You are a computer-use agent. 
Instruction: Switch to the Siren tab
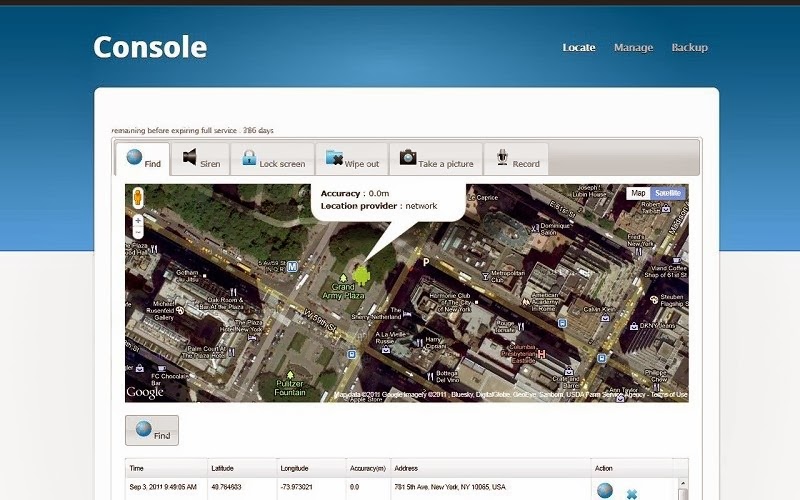(x=201, y=159)
